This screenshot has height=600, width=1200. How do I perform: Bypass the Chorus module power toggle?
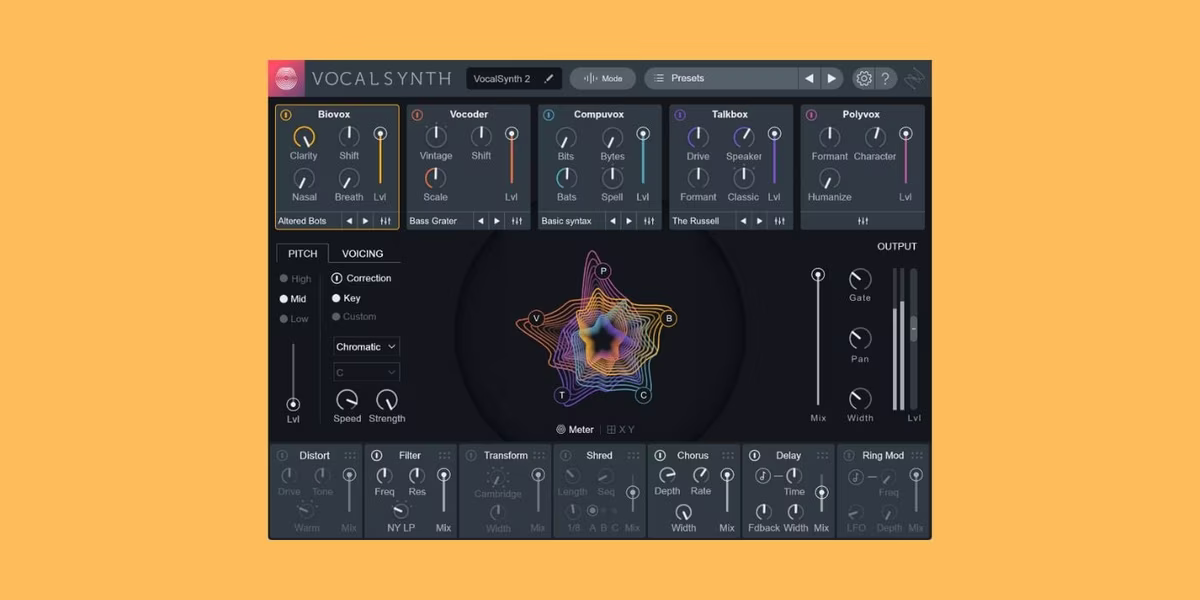pos(661,455)
